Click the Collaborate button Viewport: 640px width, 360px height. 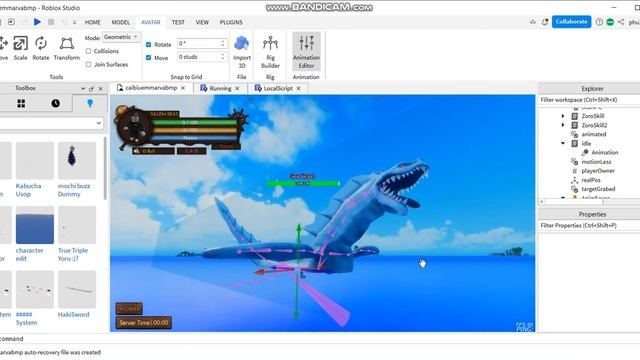click(571, 22)
